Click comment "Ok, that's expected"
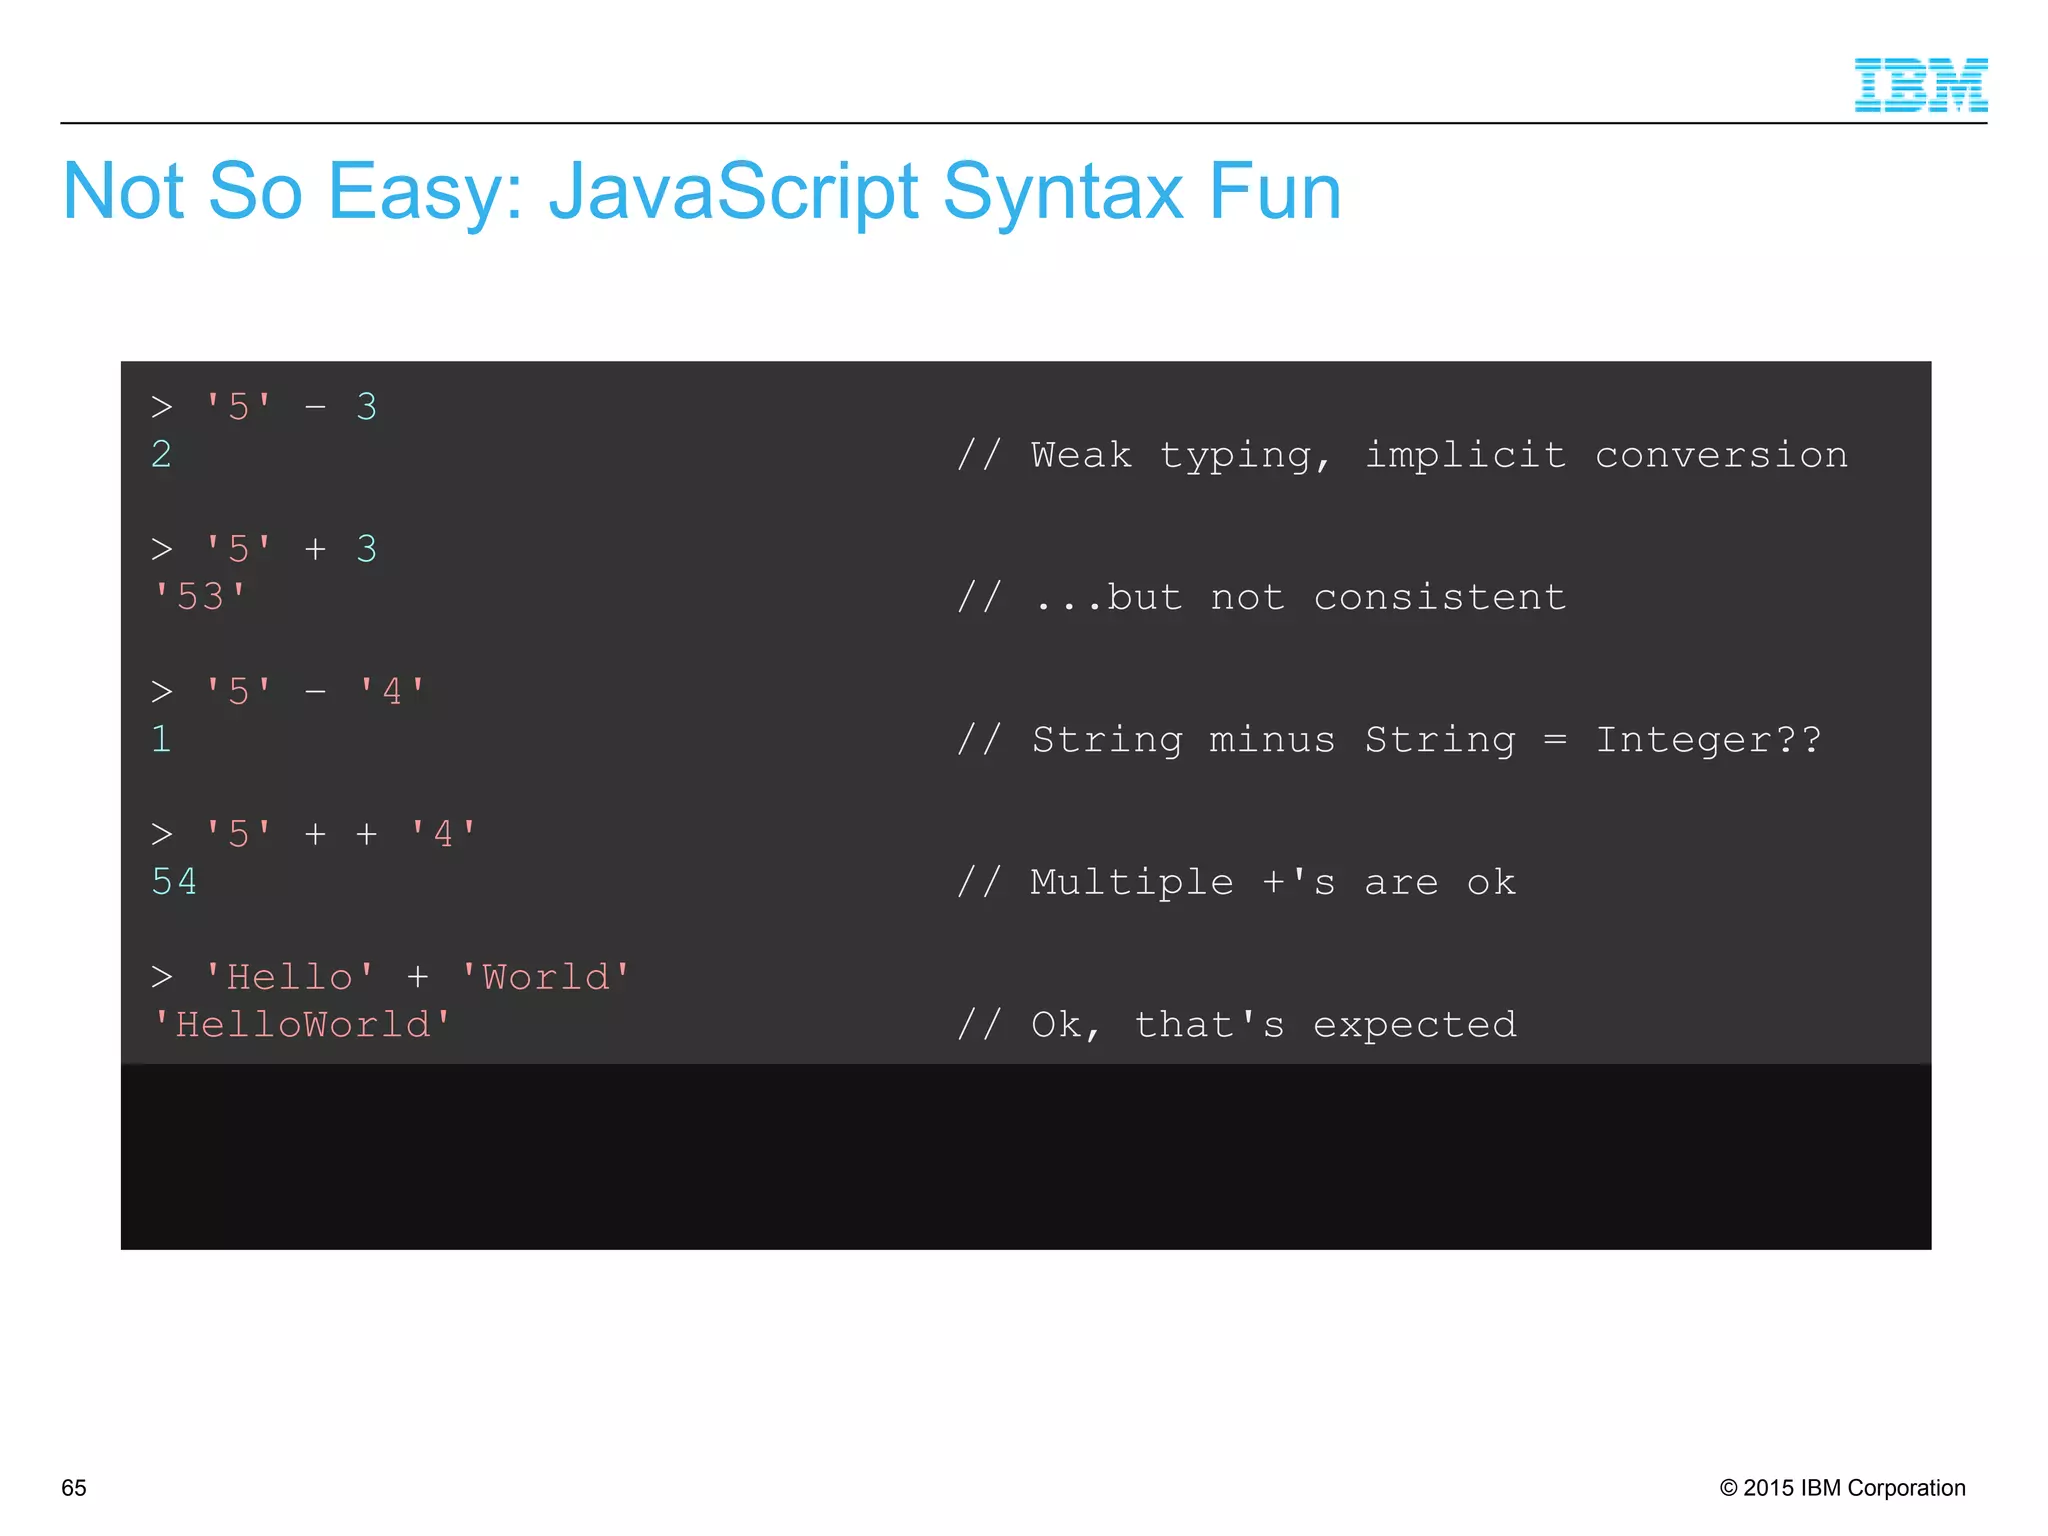 coord(1236,1026)
